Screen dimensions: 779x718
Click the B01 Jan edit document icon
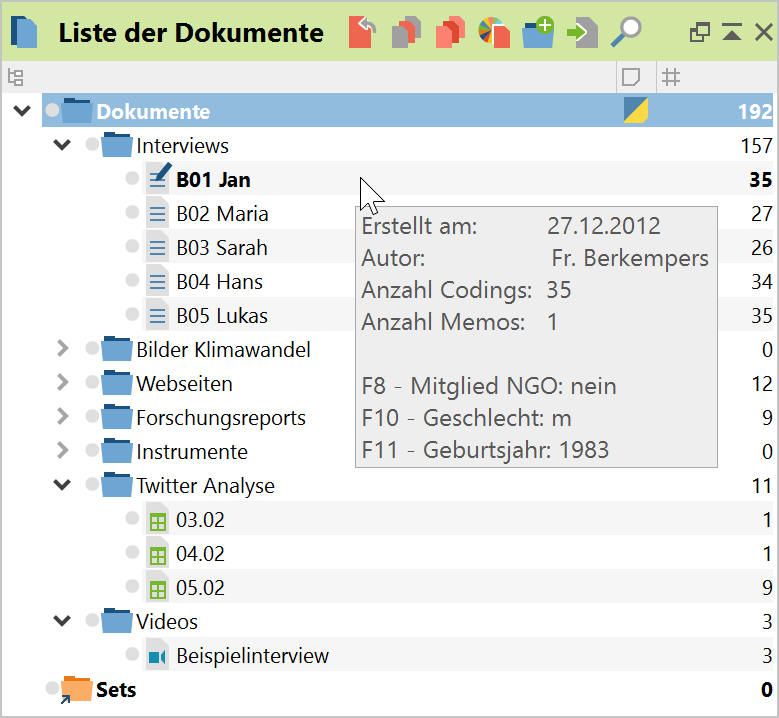159,177
